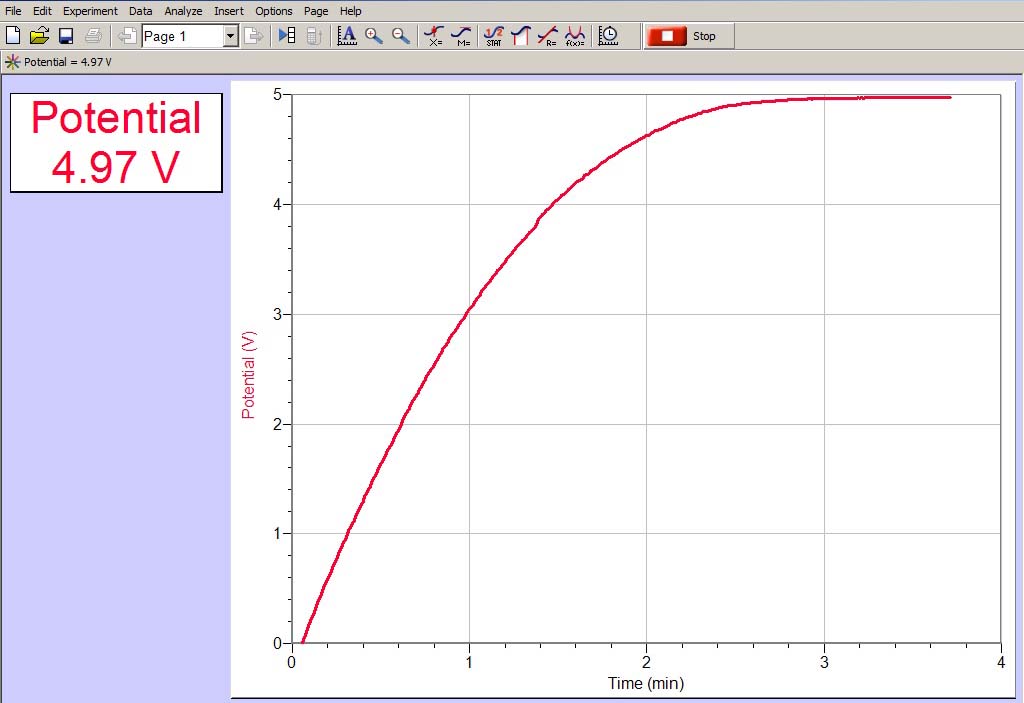This screenshot has width=1024, height=703.
Task: Click the Potential (V) y-axis label
Action: 249,374
